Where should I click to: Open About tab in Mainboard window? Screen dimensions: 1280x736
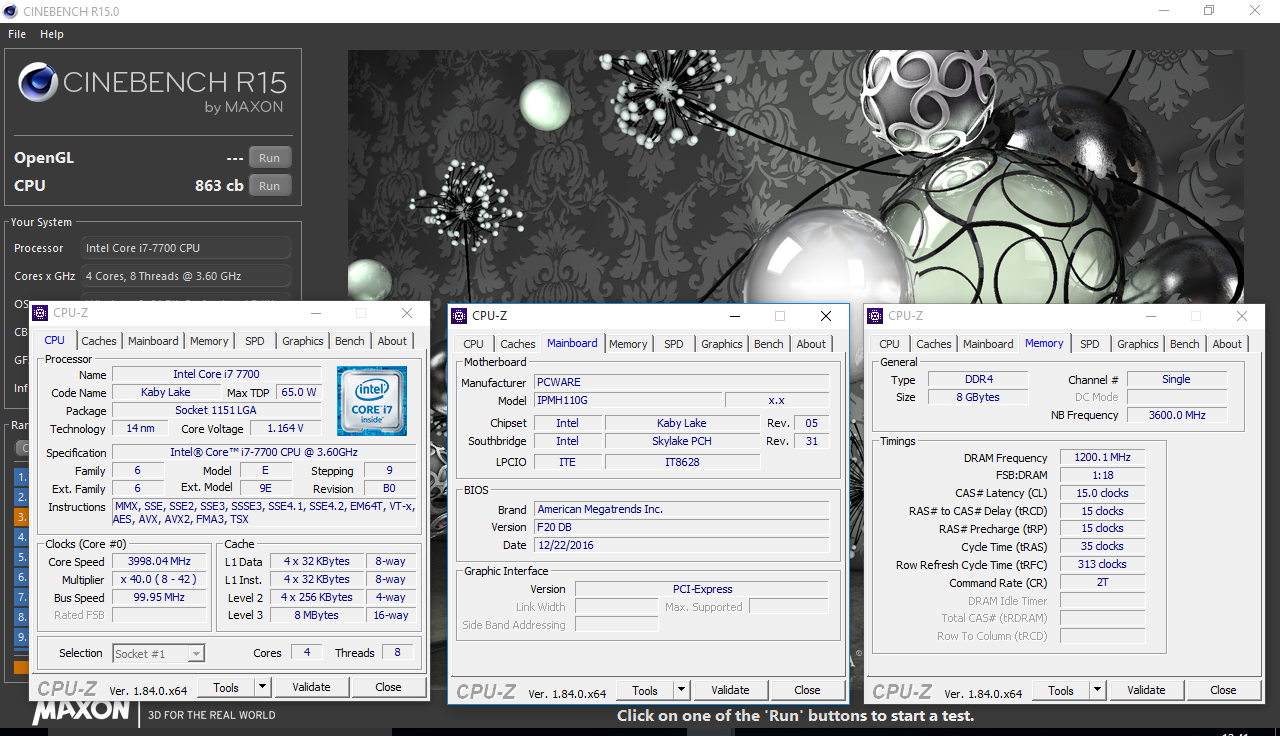pos(811,344)
